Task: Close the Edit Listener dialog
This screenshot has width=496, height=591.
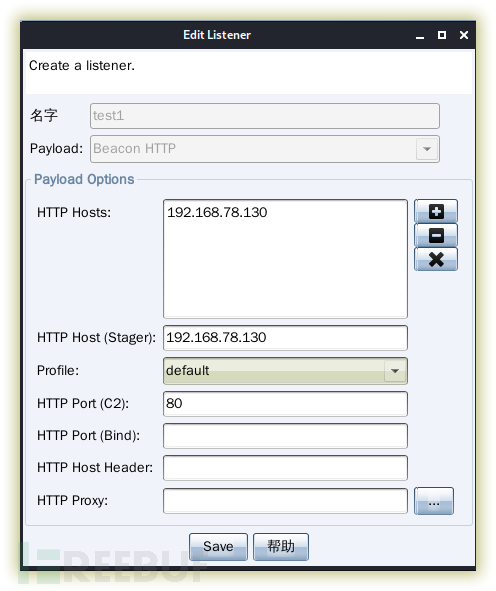Action: (464, 35)
